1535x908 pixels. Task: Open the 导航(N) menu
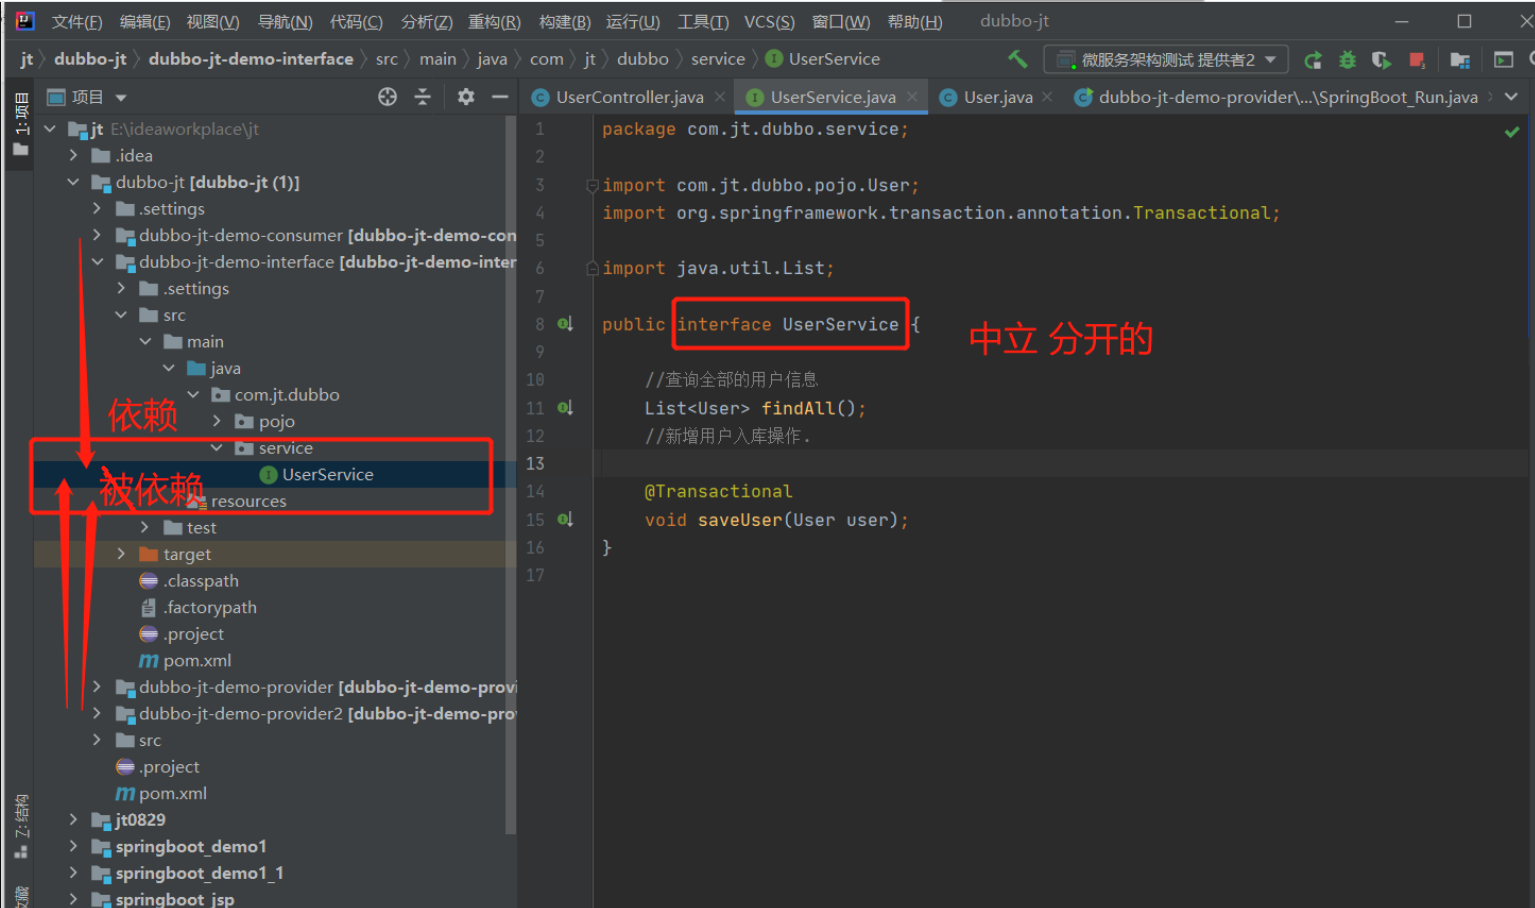pyautogui.click(x=285, y=22)
